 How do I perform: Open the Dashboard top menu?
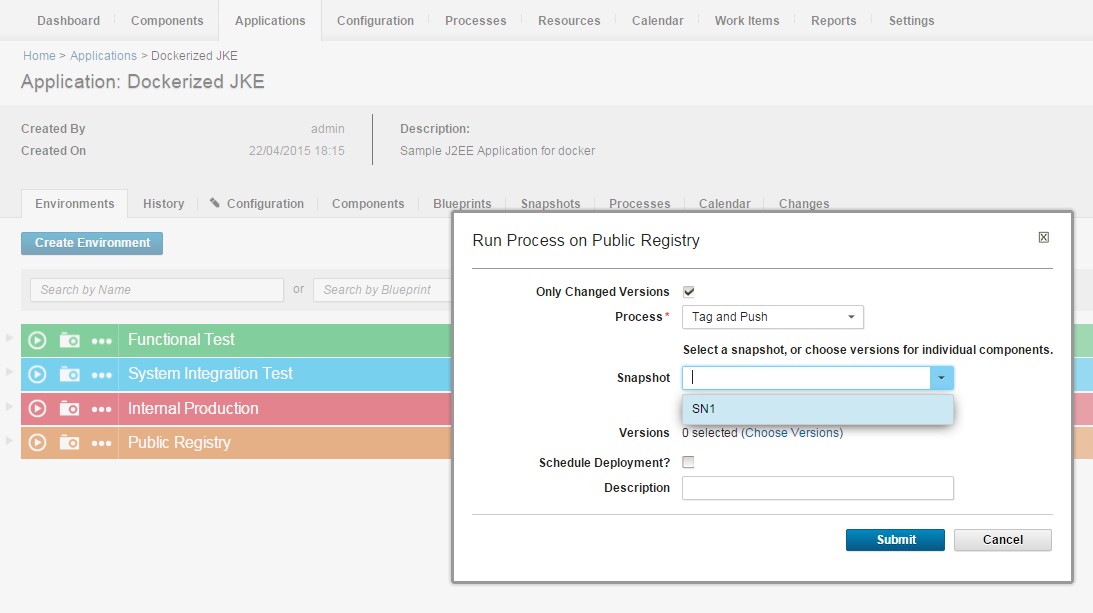tap(68, 21)
